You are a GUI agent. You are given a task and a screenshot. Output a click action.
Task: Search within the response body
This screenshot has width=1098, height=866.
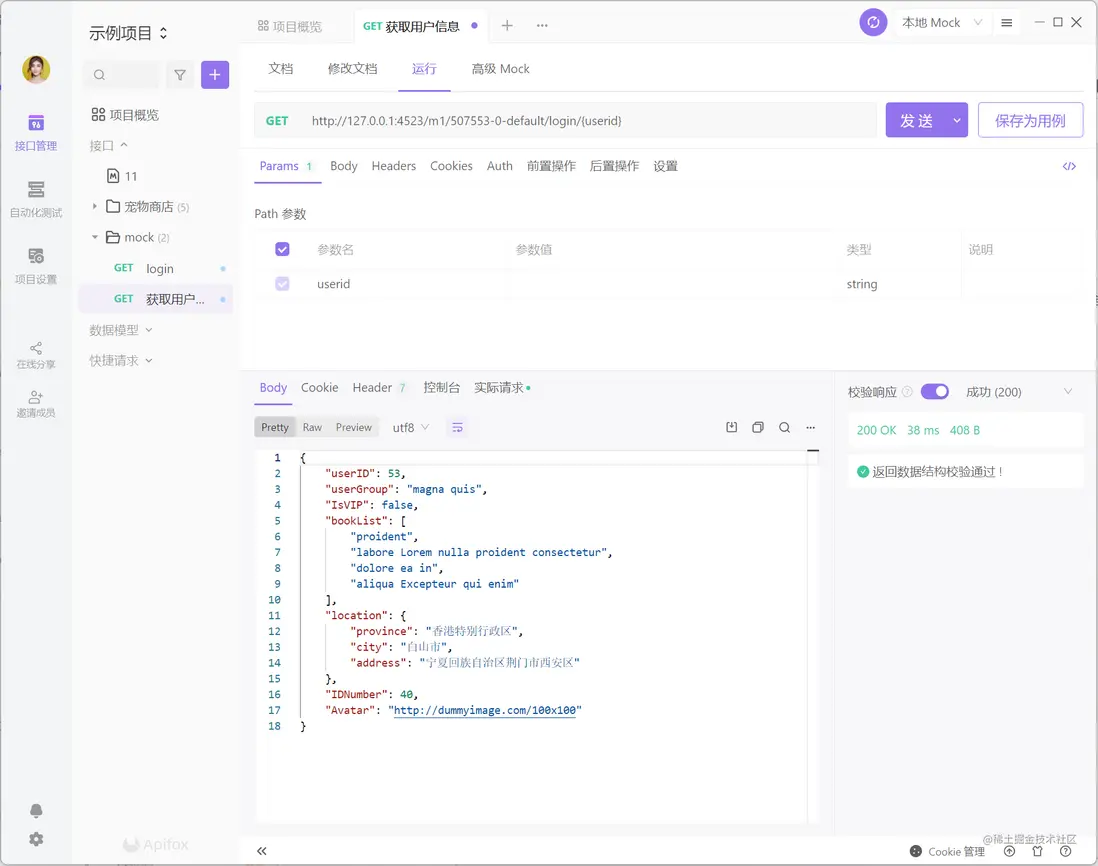784,427
